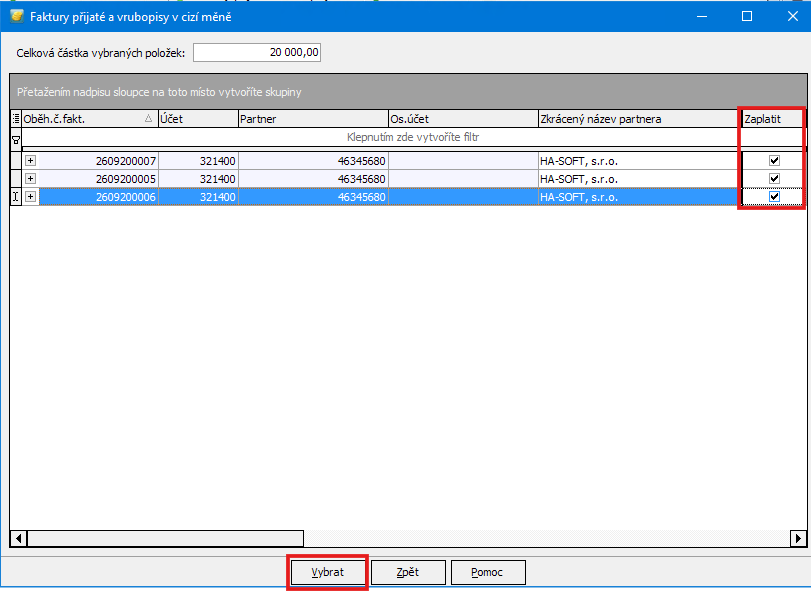Screen dimensions: 811x591
Task: Click filter row 'Klepnutím zde vytvoříte filtr'
Action: click(x=408, y=137)
